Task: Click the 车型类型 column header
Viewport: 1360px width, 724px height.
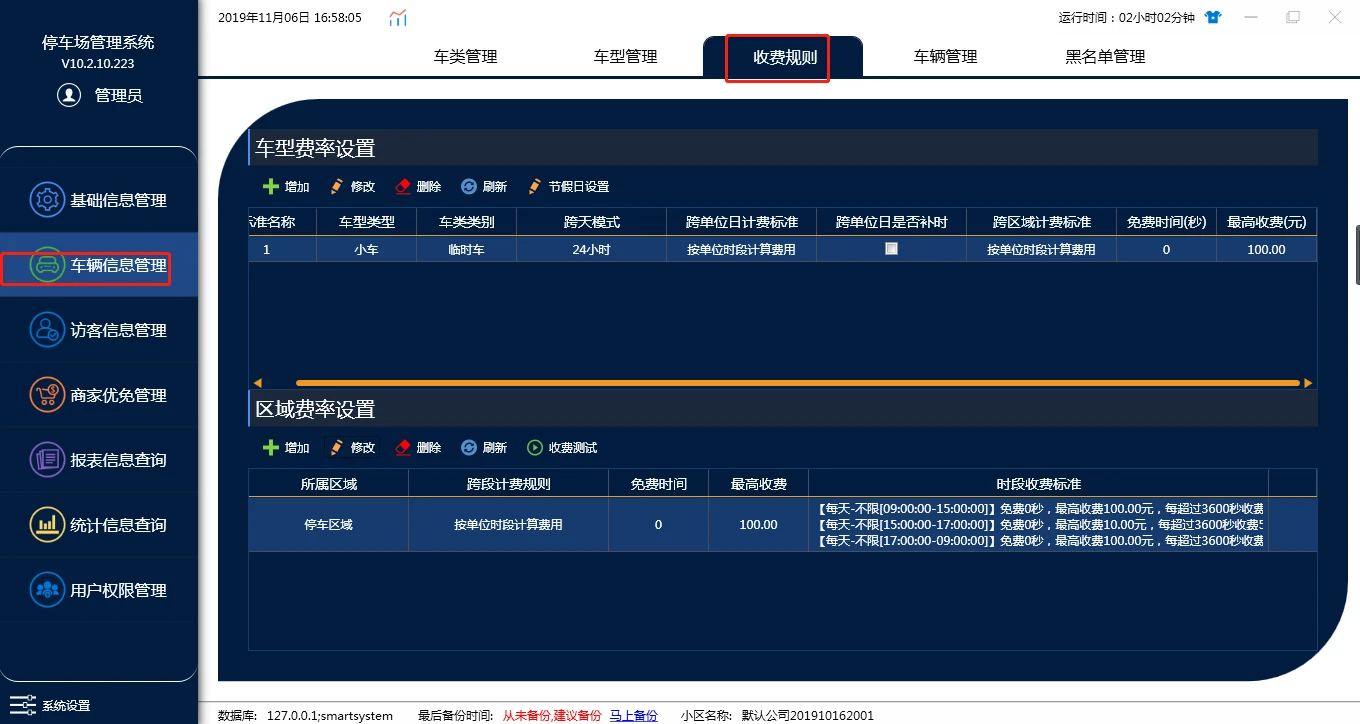Action: coord(367,222)
